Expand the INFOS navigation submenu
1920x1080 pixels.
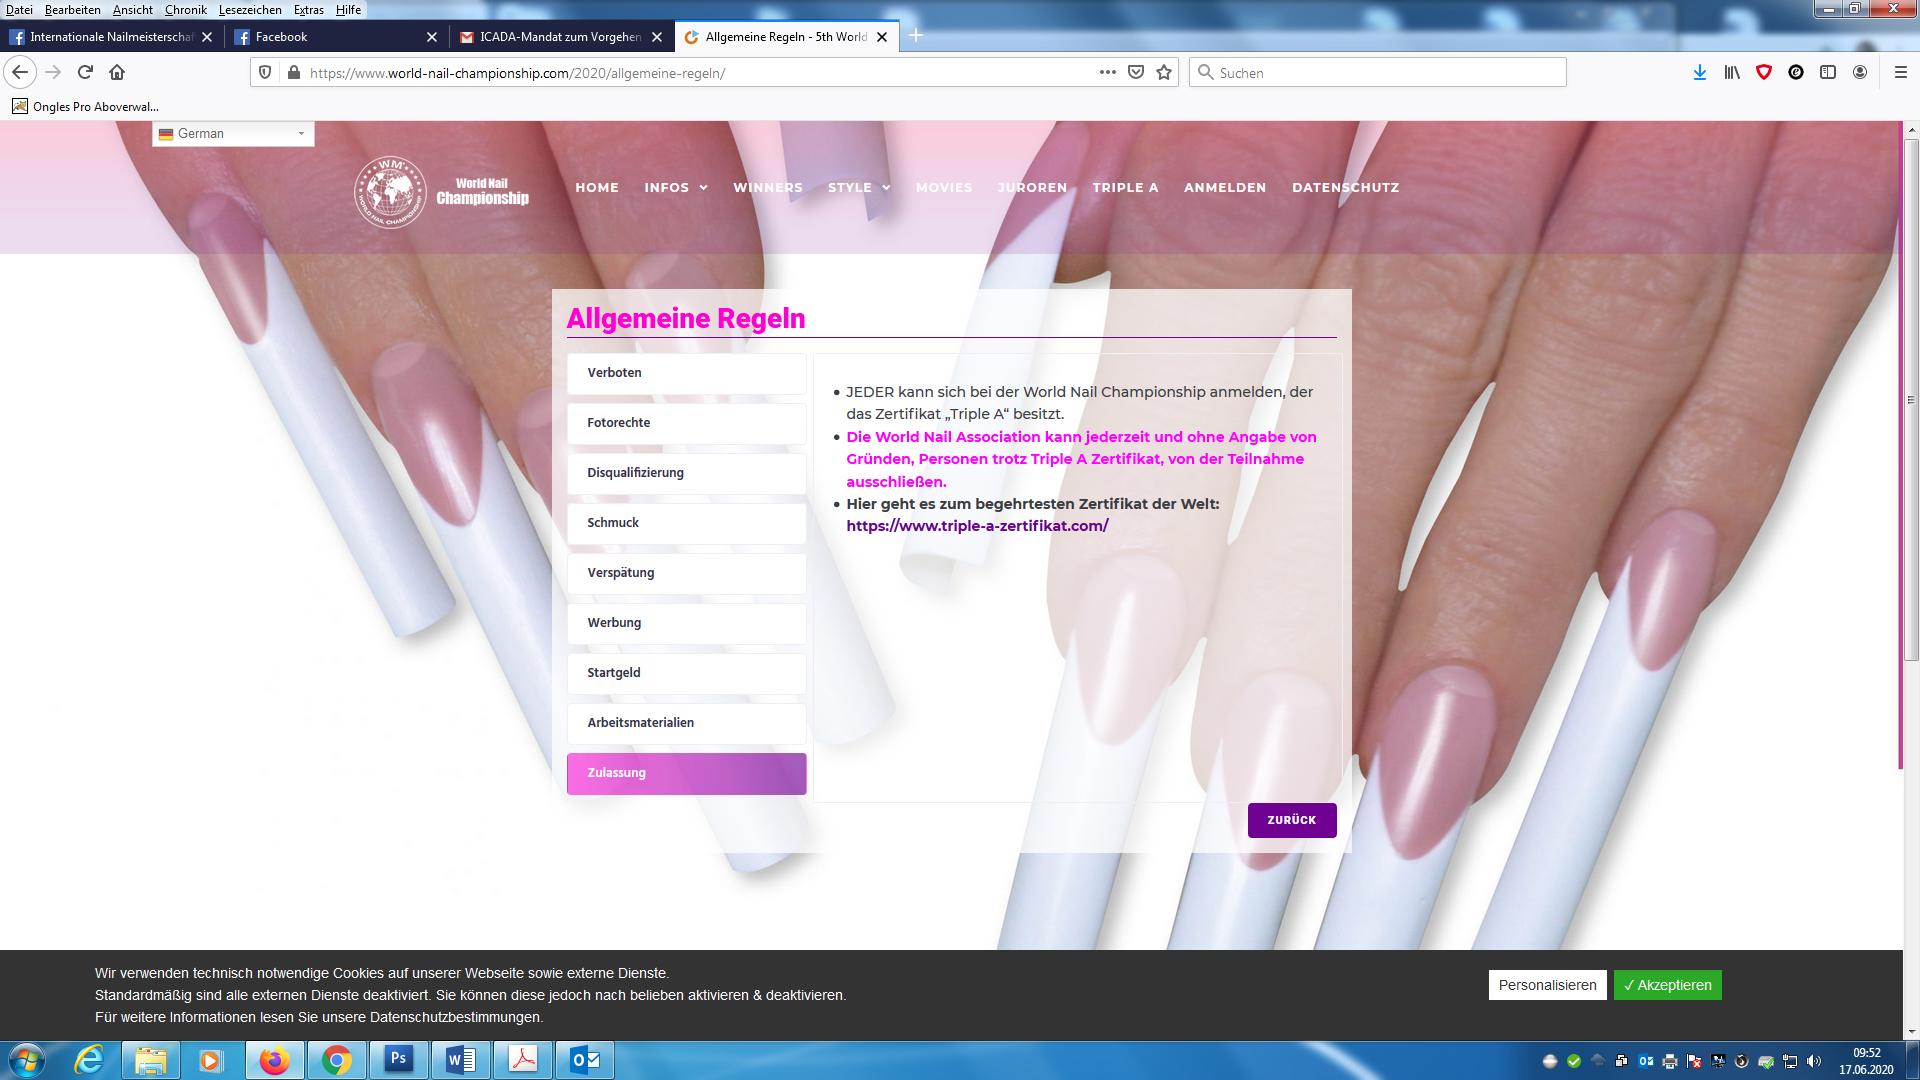click(676, 187)
